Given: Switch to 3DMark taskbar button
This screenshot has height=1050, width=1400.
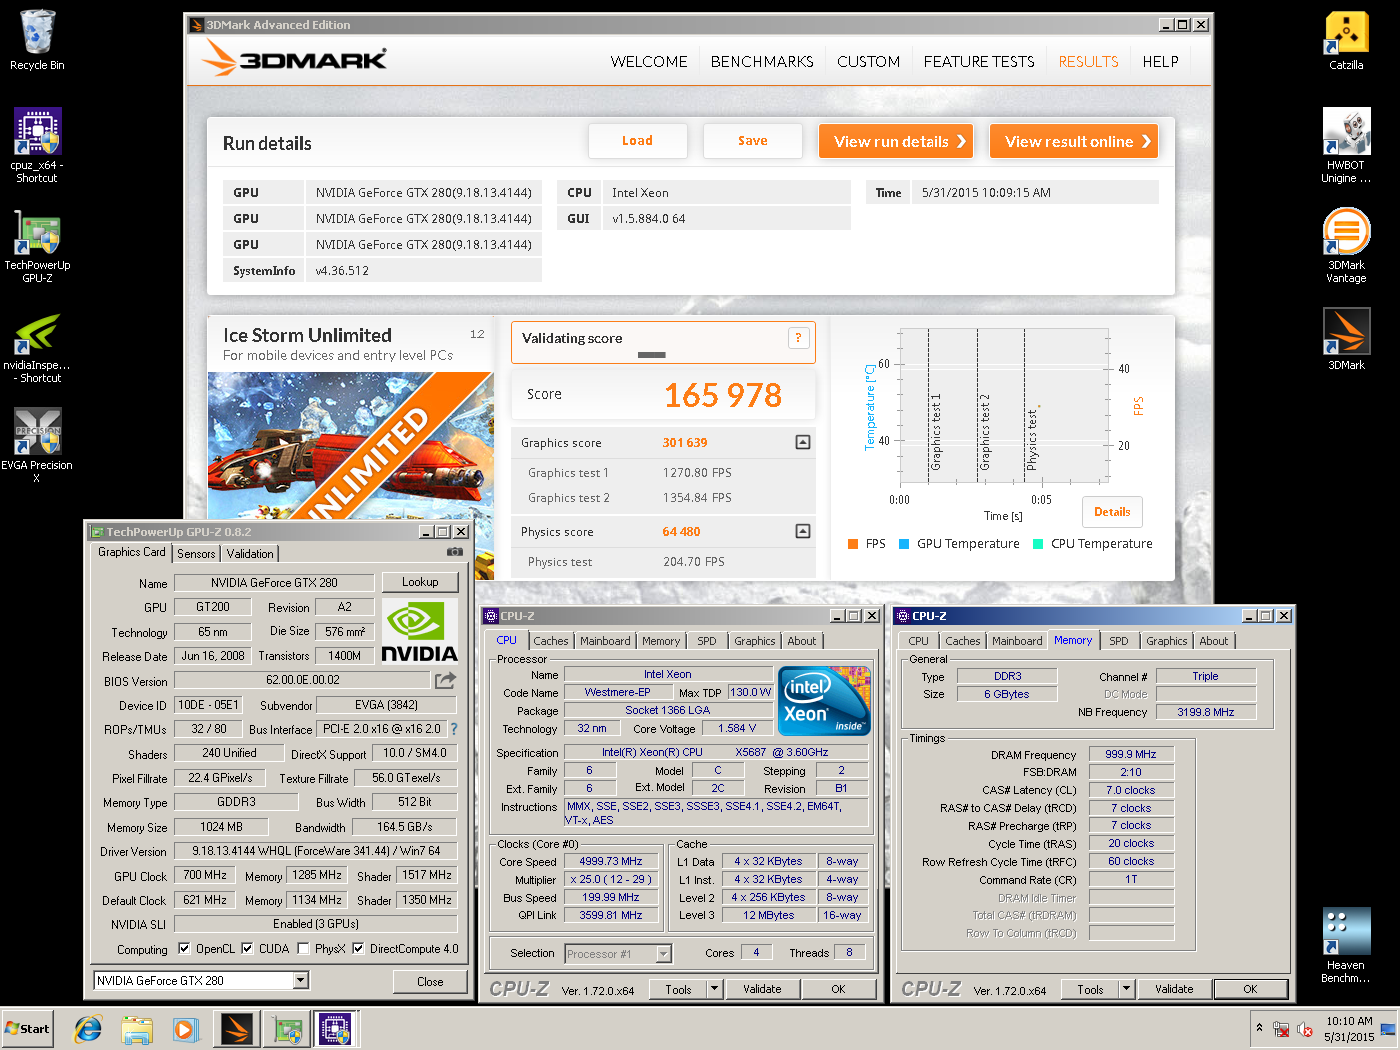Looking at the screenshot, I should point(237,1029).
